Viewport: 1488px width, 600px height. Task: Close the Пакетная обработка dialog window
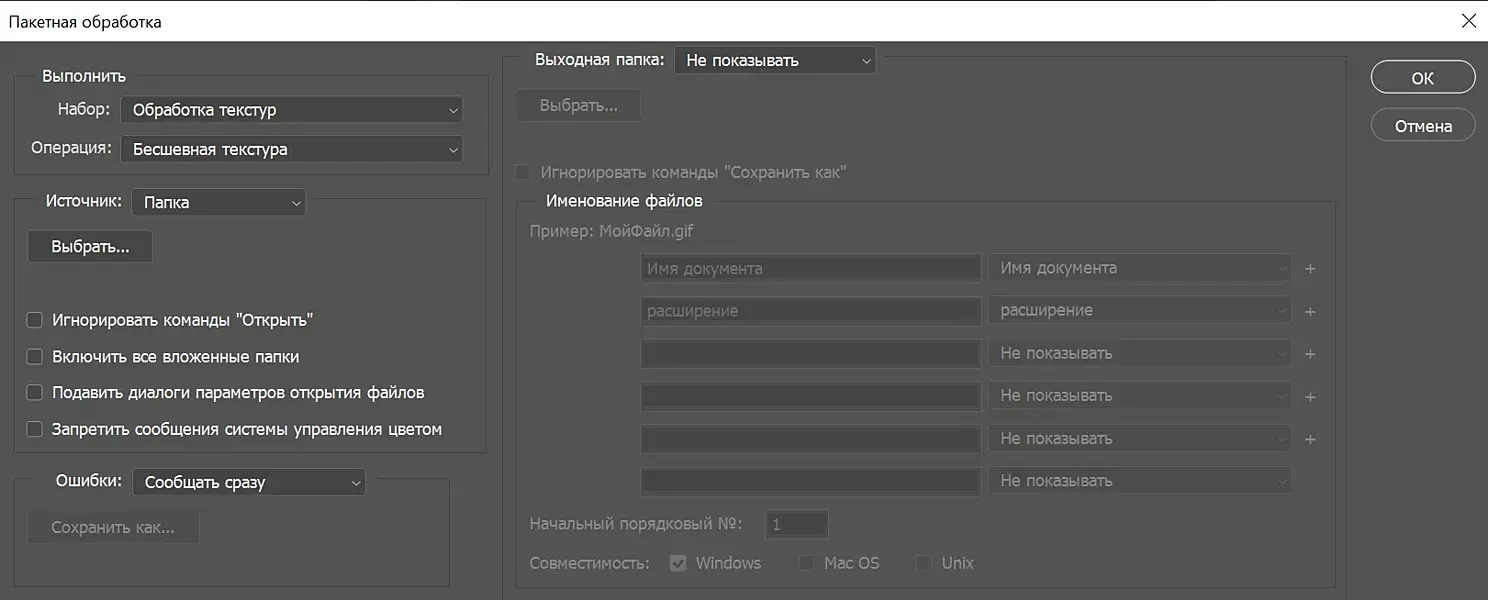click(1468, 21)
